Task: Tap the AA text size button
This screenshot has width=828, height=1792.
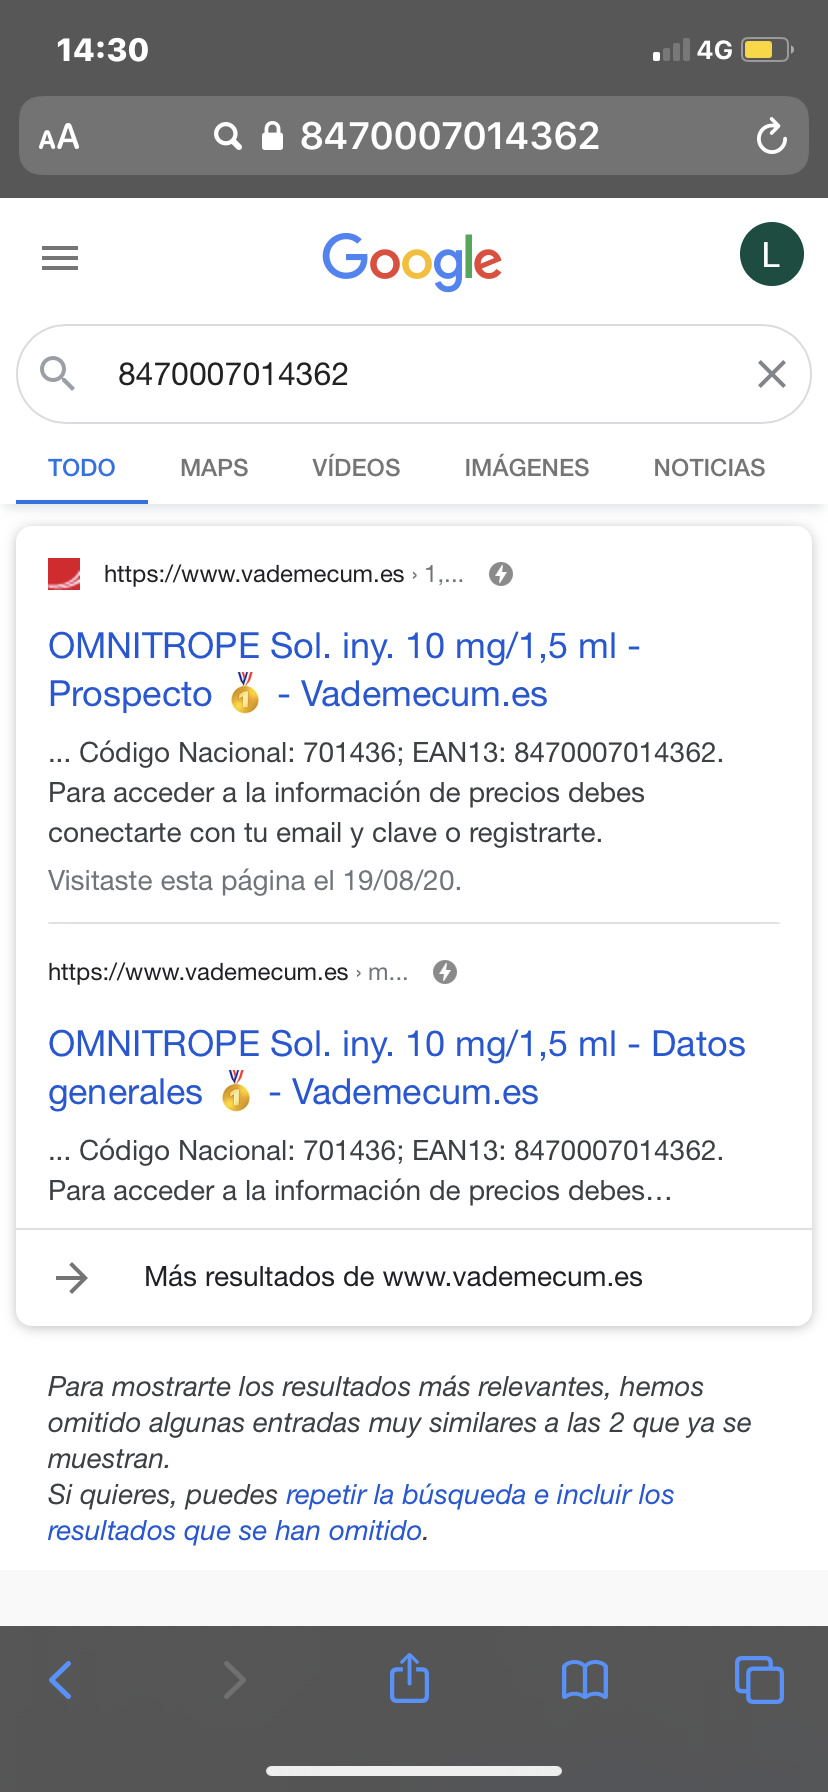Action: coord(59,137)
